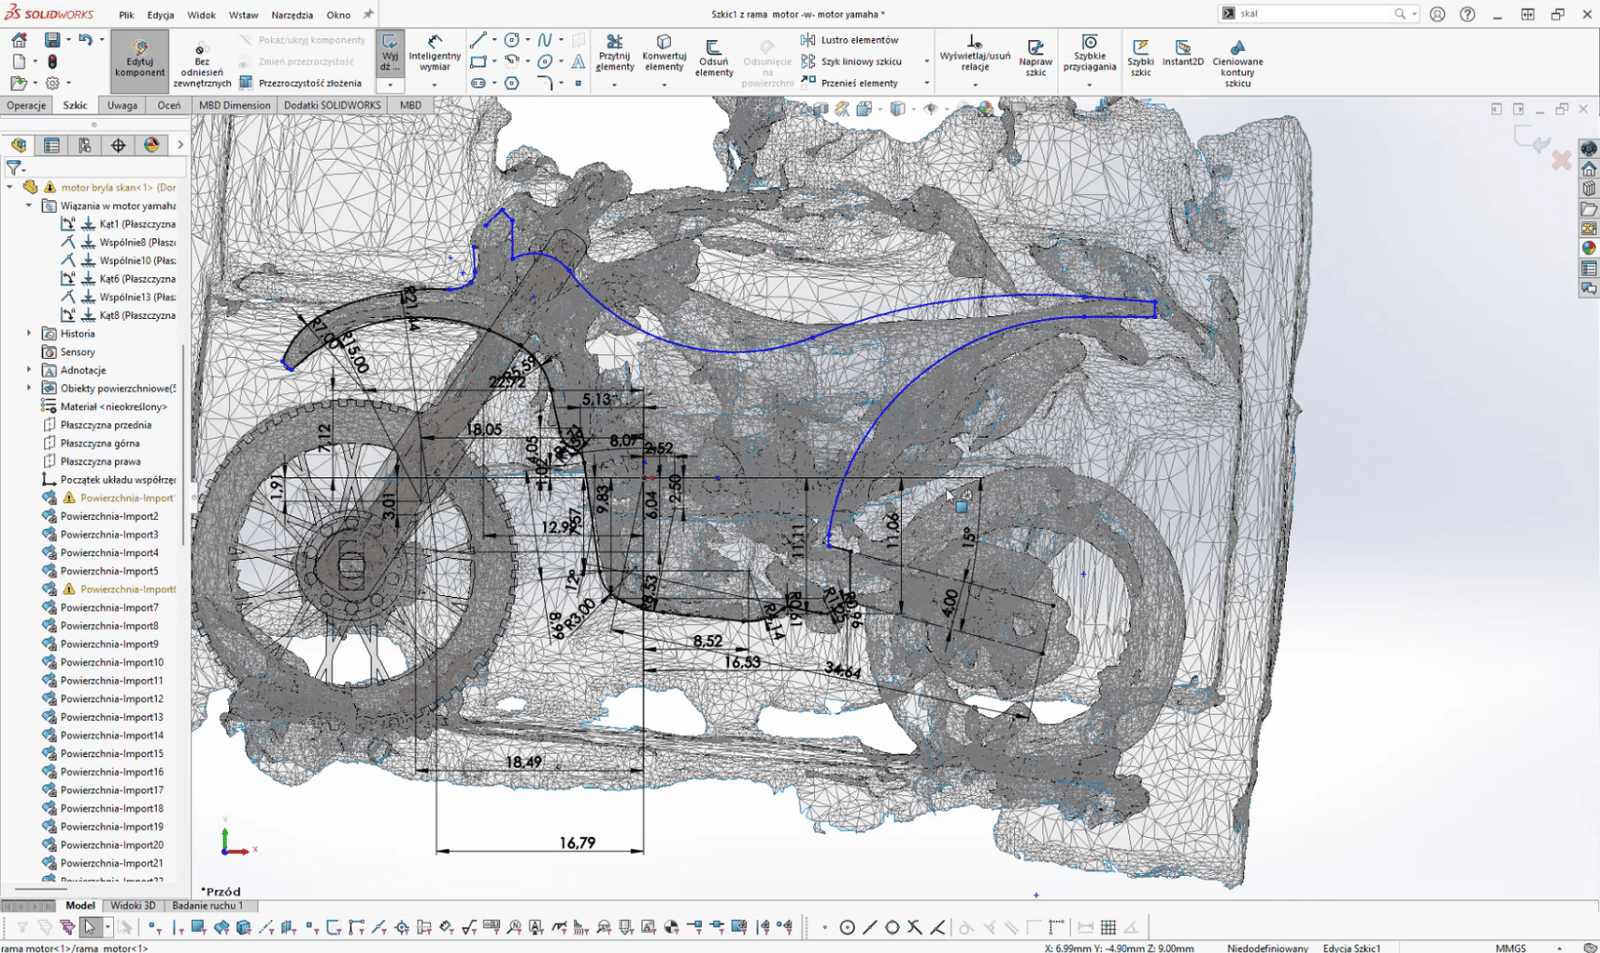Open the Save dropdown arrow
Image resolution: width=1600 pixels, height=953 pixels.
click(x=68, y=40)
